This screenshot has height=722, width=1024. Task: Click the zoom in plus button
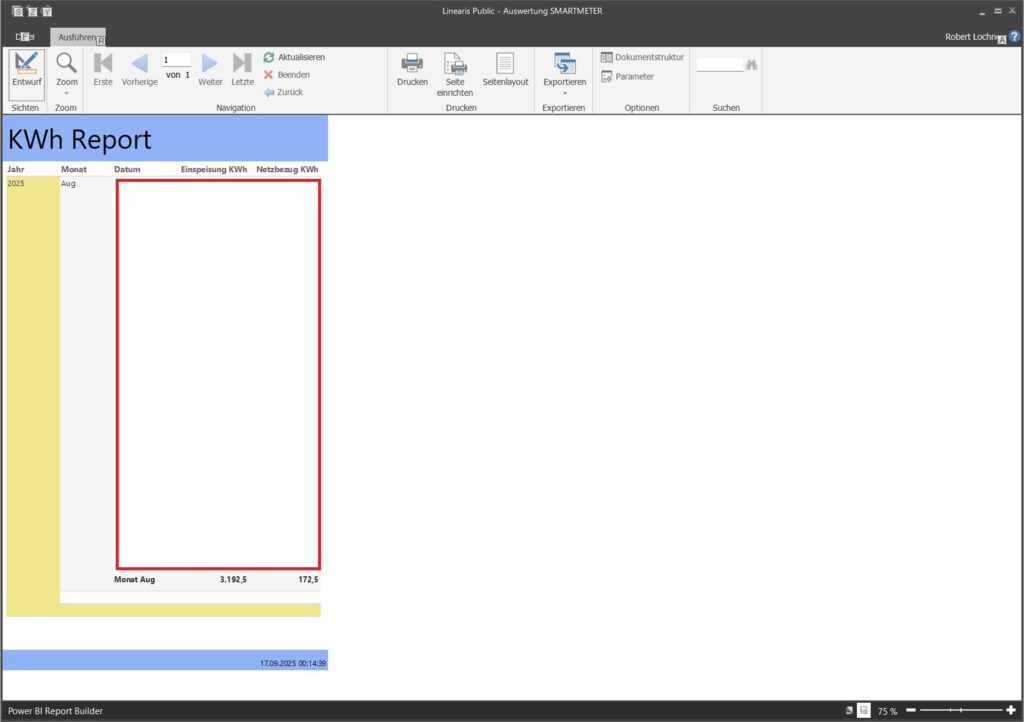pyautogui.click(x=1011, y=710)
